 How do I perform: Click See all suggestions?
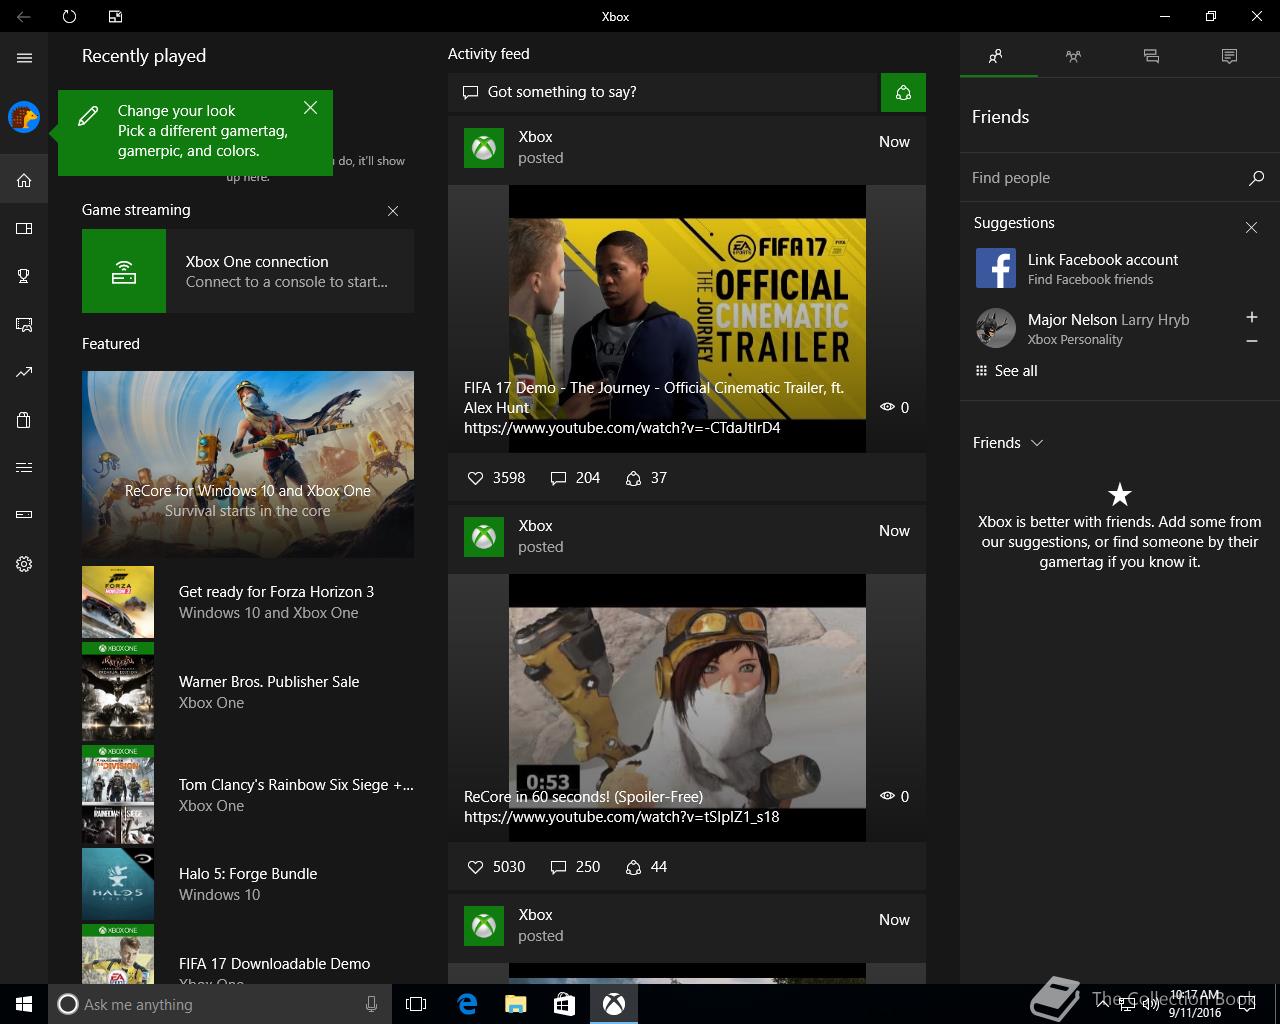pyautogui.click(x=1006, y=371)
